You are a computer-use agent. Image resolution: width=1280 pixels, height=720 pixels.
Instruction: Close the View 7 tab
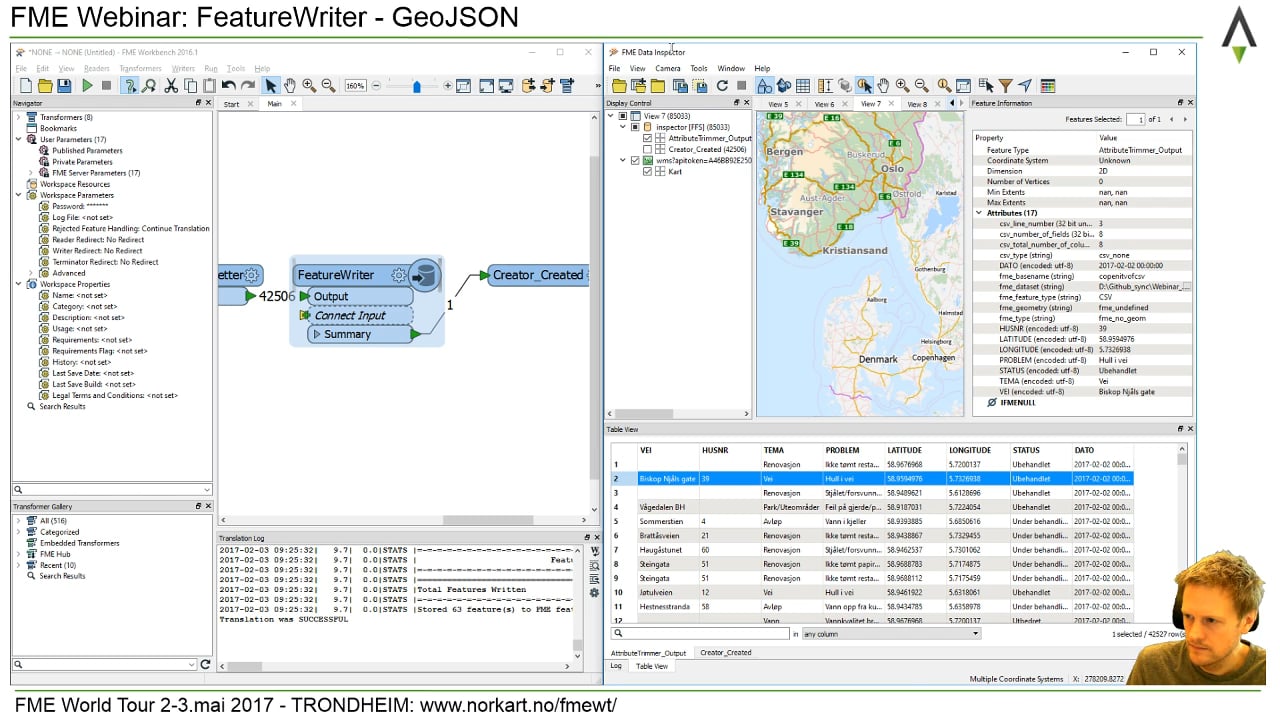(890, 103)
